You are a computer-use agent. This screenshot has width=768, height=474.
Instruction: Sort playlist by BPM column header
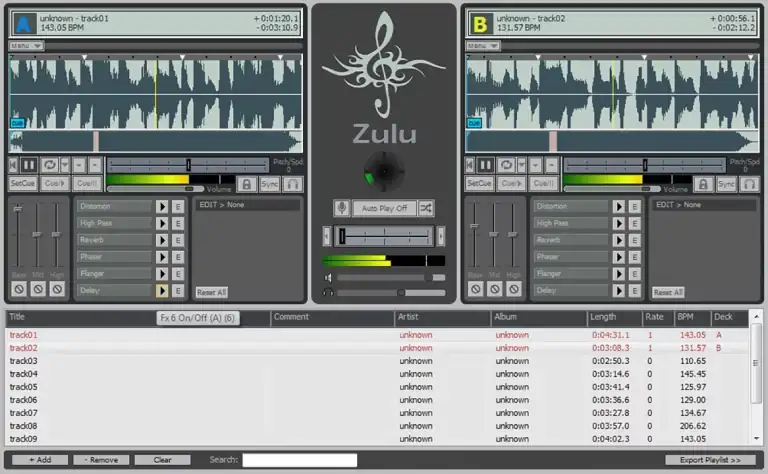coord(692,317)
